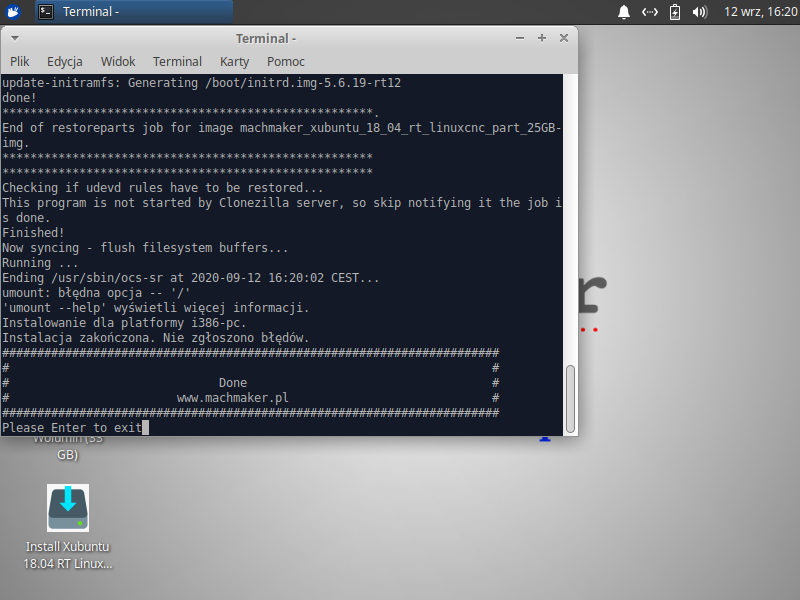
Task: Open the Xfce Whisker applications menu
Action: click(13, 12)
